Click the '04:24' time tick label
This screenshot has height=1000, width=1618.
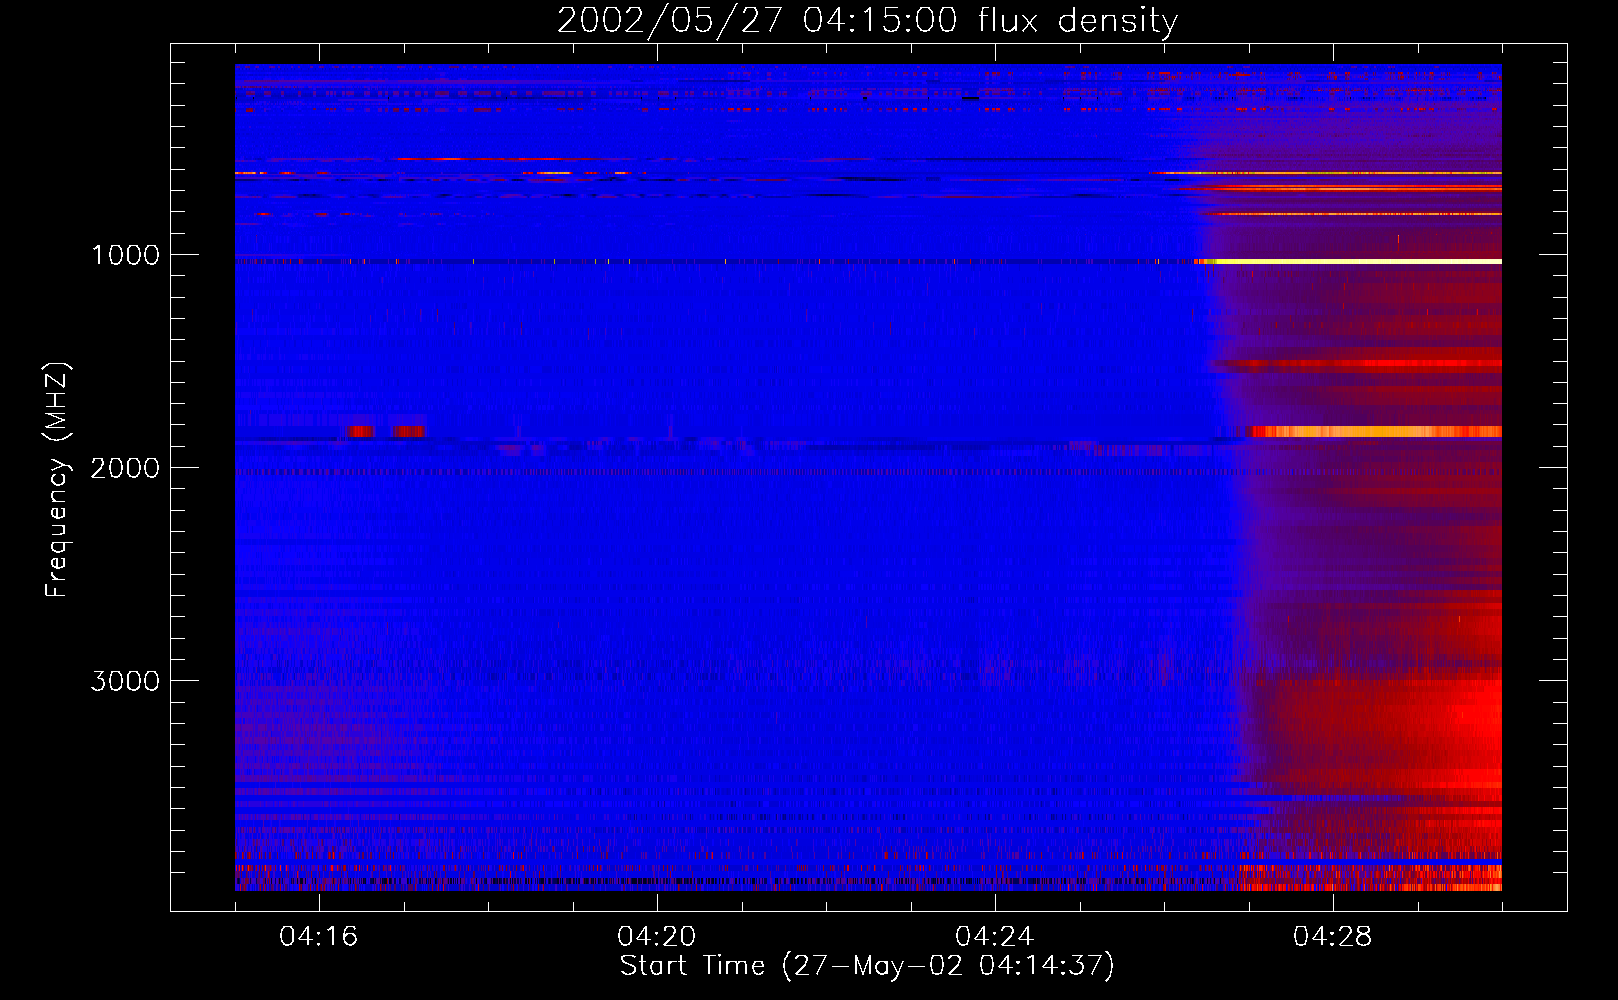(995, 937)
